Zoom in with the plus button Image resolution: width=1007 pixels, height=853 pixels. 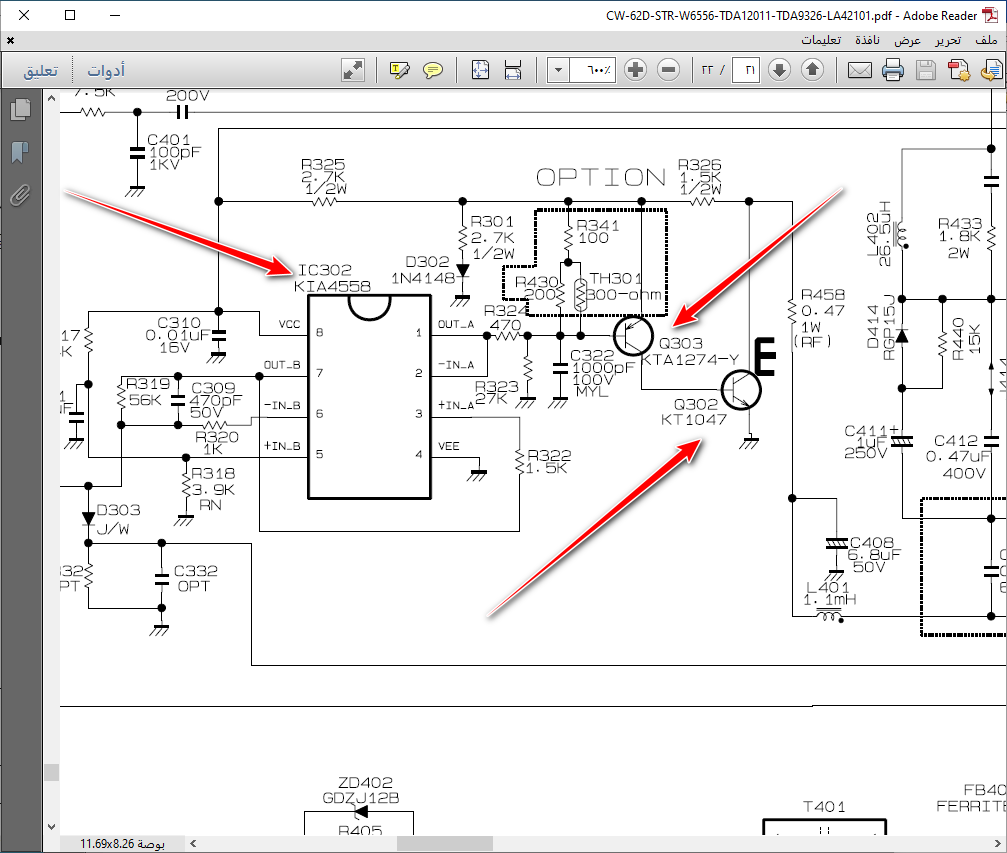(635, 70)
